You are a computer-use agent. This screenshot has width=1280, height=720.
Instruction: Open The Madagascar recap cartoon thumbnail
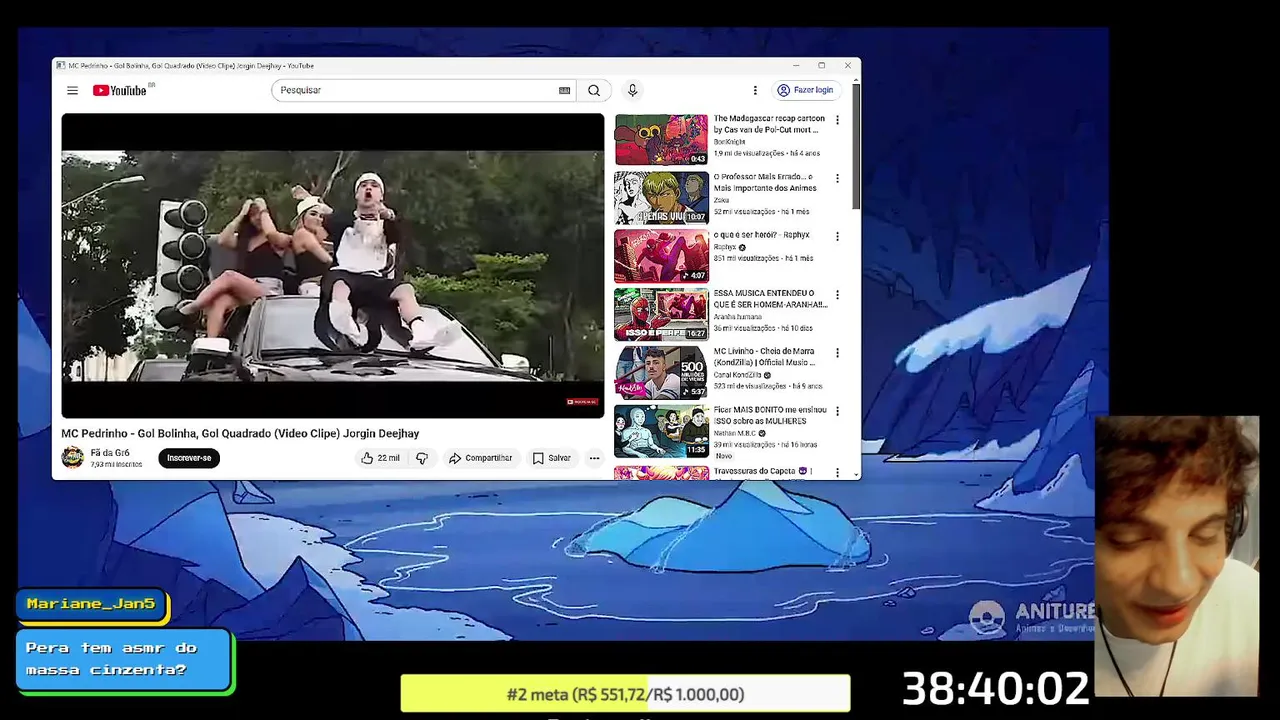tap(661, 139)
